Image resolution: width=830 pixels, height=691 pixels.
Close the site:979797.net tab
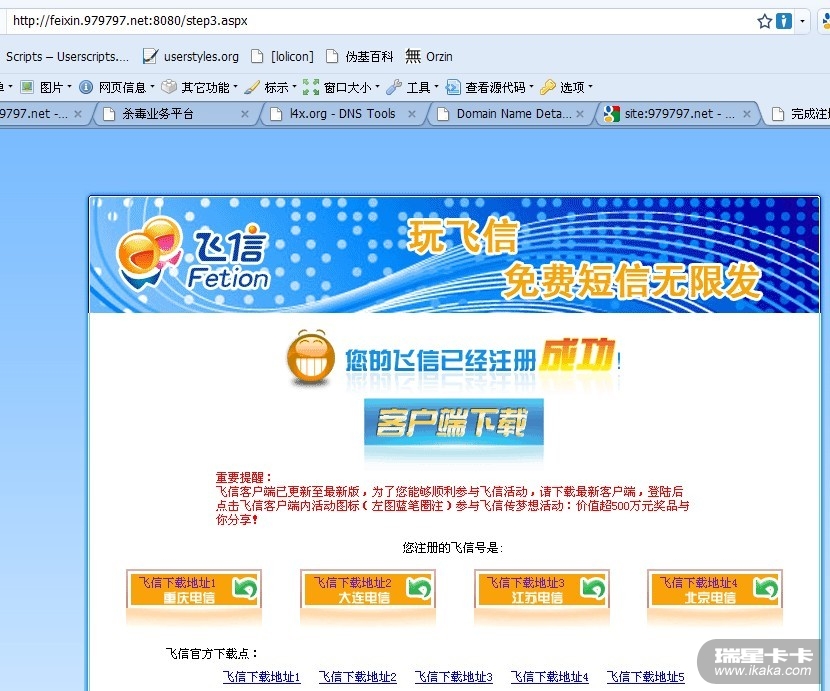746,114
